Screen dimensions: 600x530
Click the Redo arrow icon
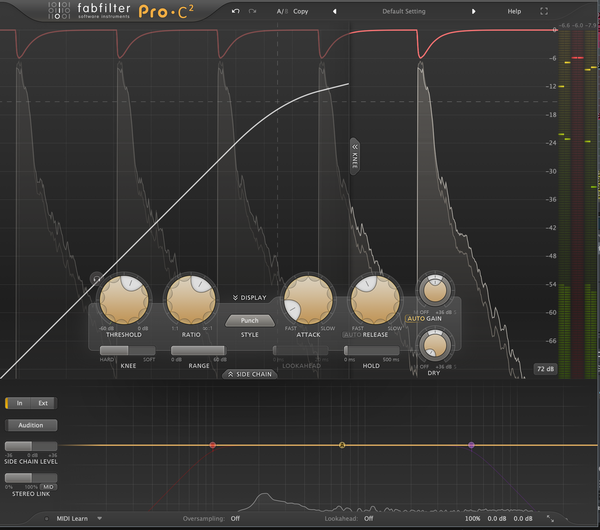pyautogui.click(x=253, y=11)
